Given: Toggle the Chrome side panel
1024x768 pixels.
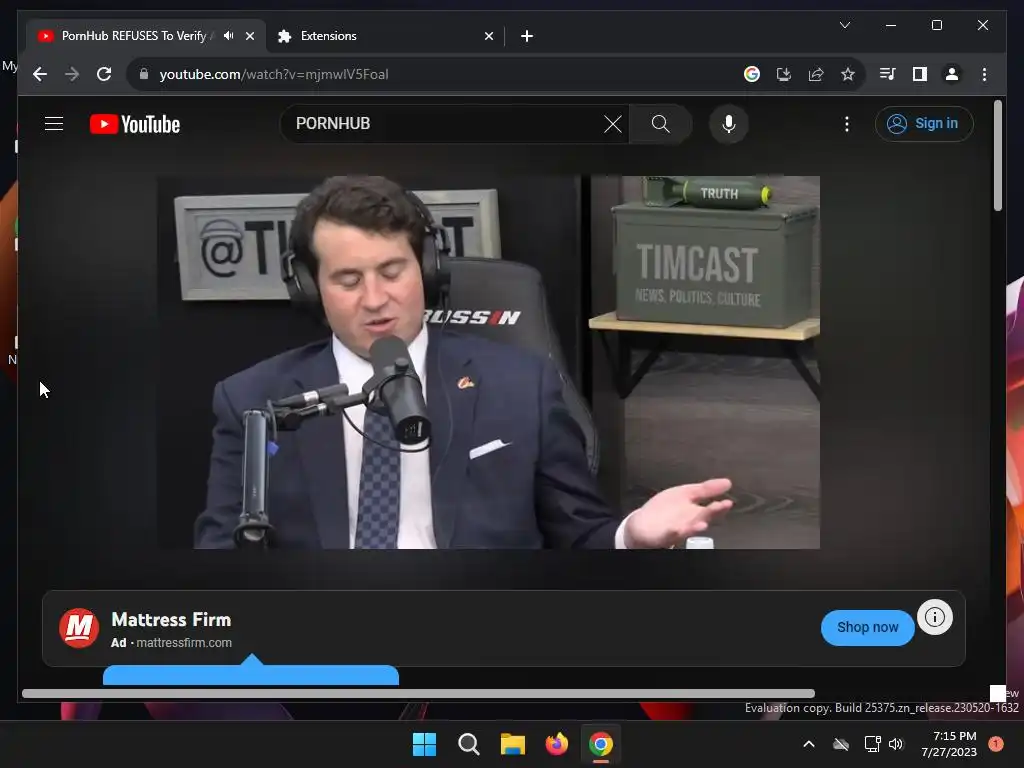Looking at the screenshot, I should pos(920,74).
